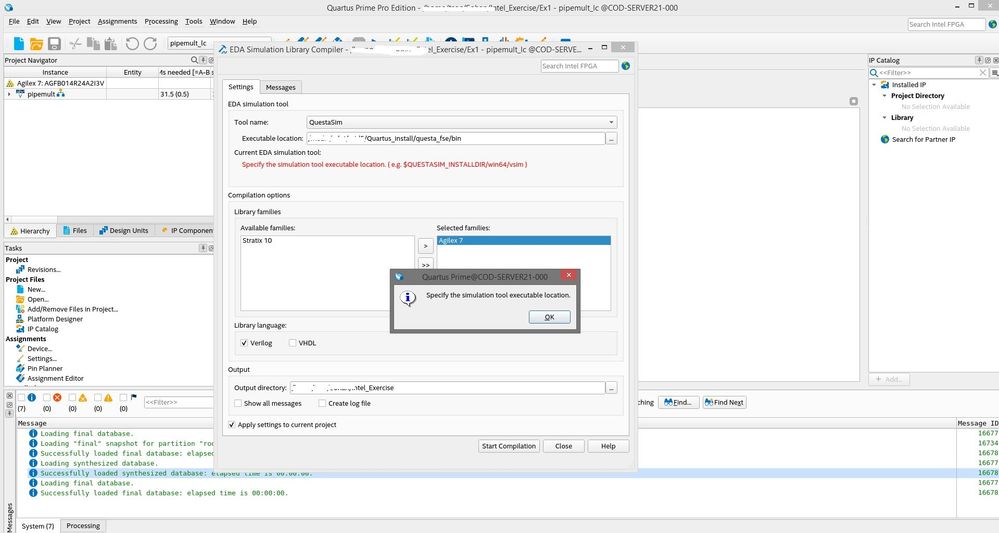Open the Assignments menu
The width and height of the screenshot is (999, 533).
click(117, 21)
